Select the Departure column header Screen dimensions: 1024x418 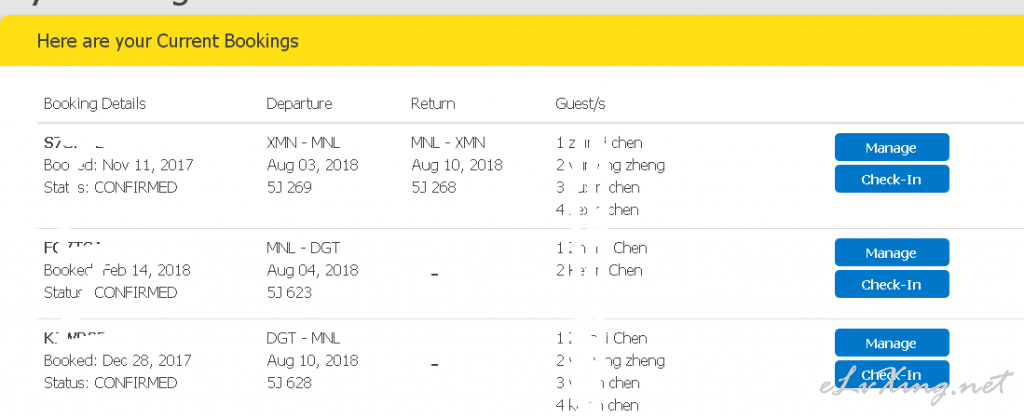pos(299,104)
